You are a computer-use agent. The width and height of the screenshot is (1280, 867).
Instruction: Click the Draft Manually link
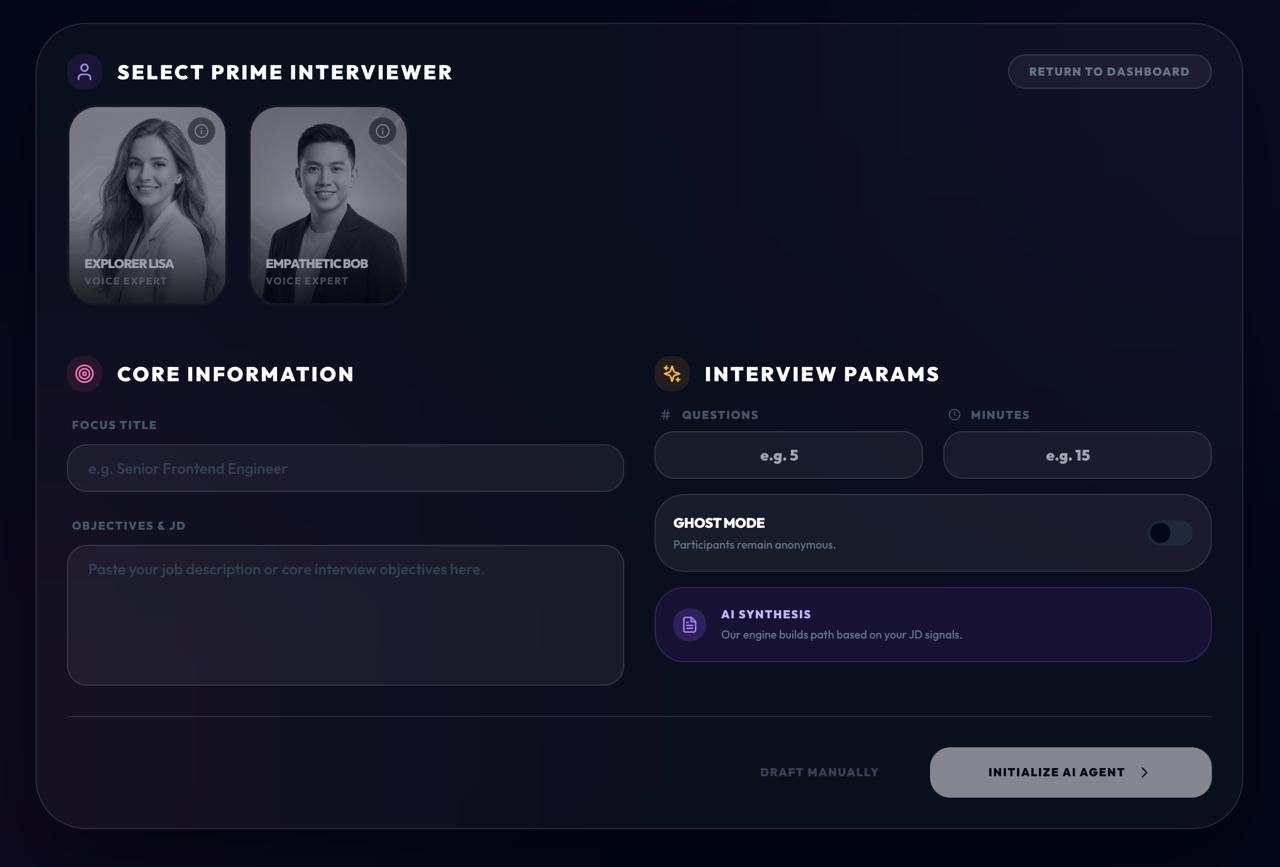[x=819, y=772]
